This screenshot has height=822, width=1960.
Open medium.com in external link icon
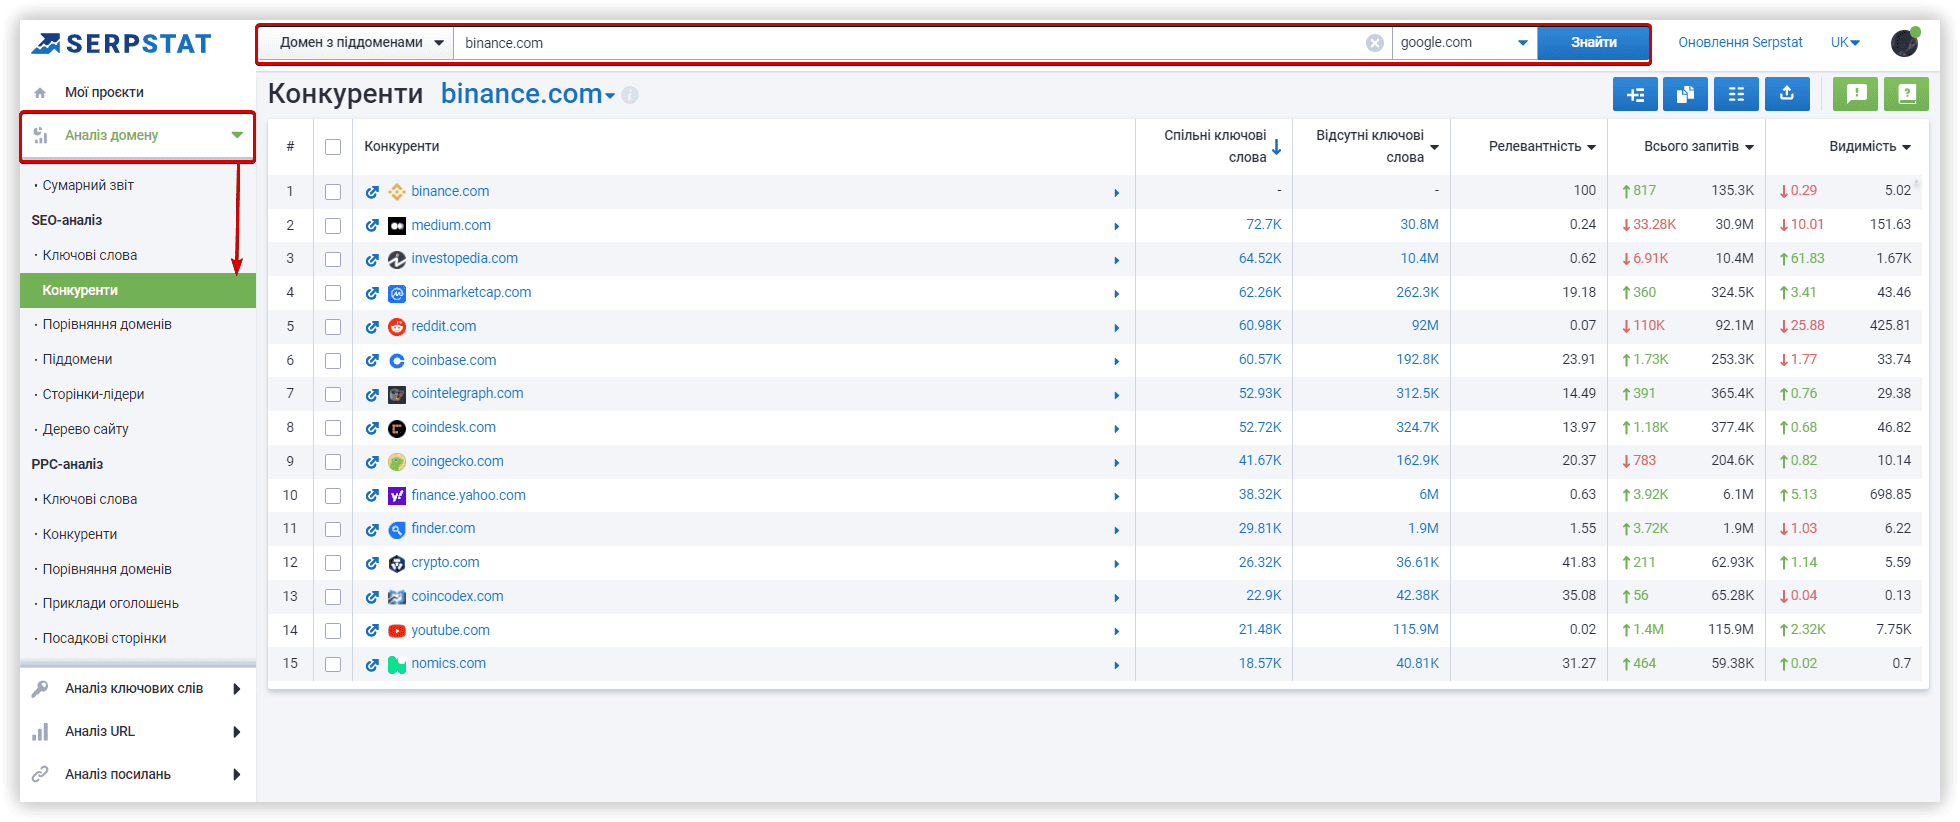372,226
